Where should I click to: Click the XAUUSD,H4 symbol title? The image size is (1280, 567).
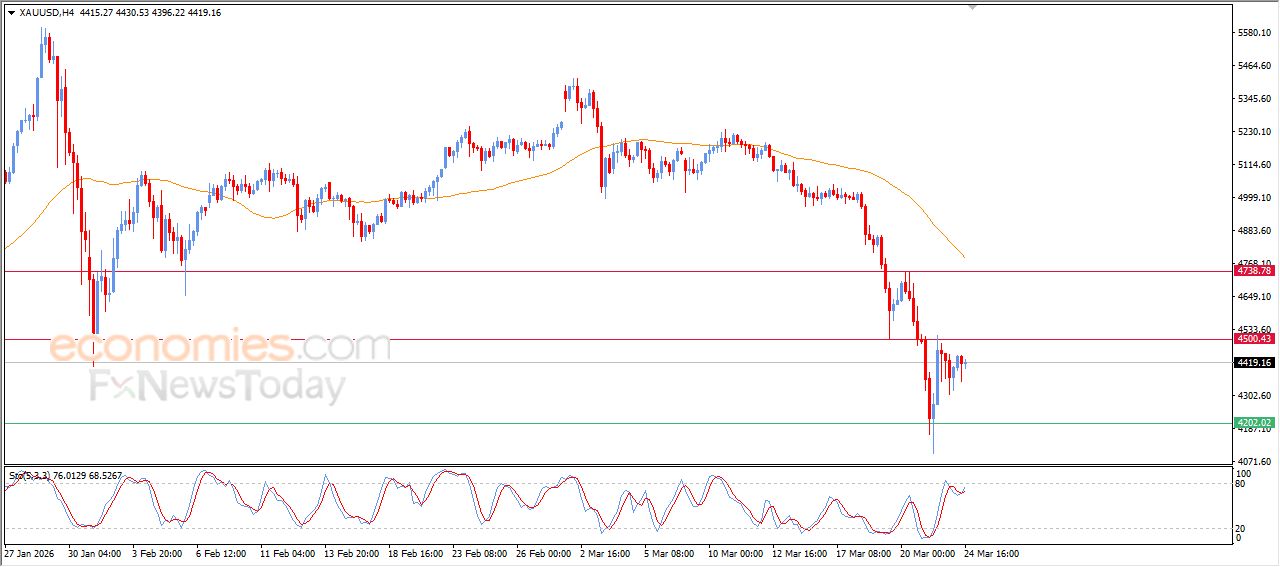47,13
